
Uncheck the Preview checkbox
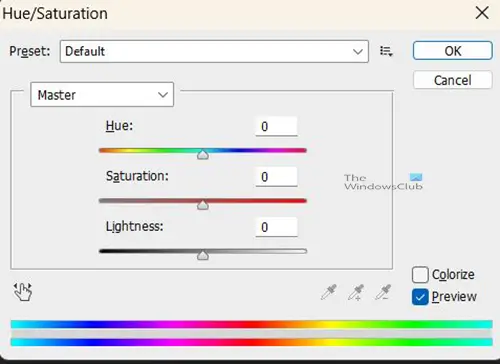point(420,297)
